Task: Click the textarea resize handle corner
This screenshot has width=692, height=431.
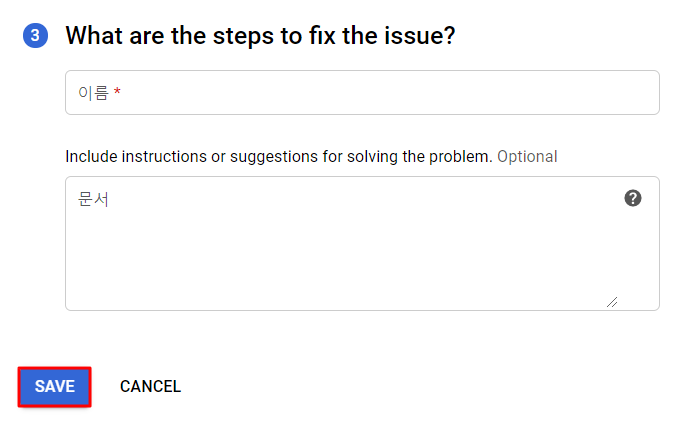Action: click(611, 301)
